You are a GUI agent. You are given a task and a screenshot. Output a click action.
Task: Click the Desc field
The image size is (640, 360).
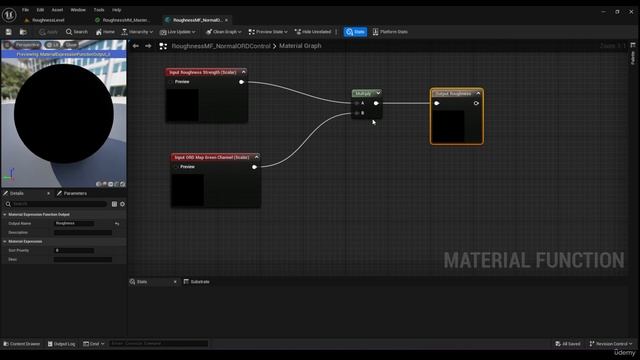[x=83, y=260]
